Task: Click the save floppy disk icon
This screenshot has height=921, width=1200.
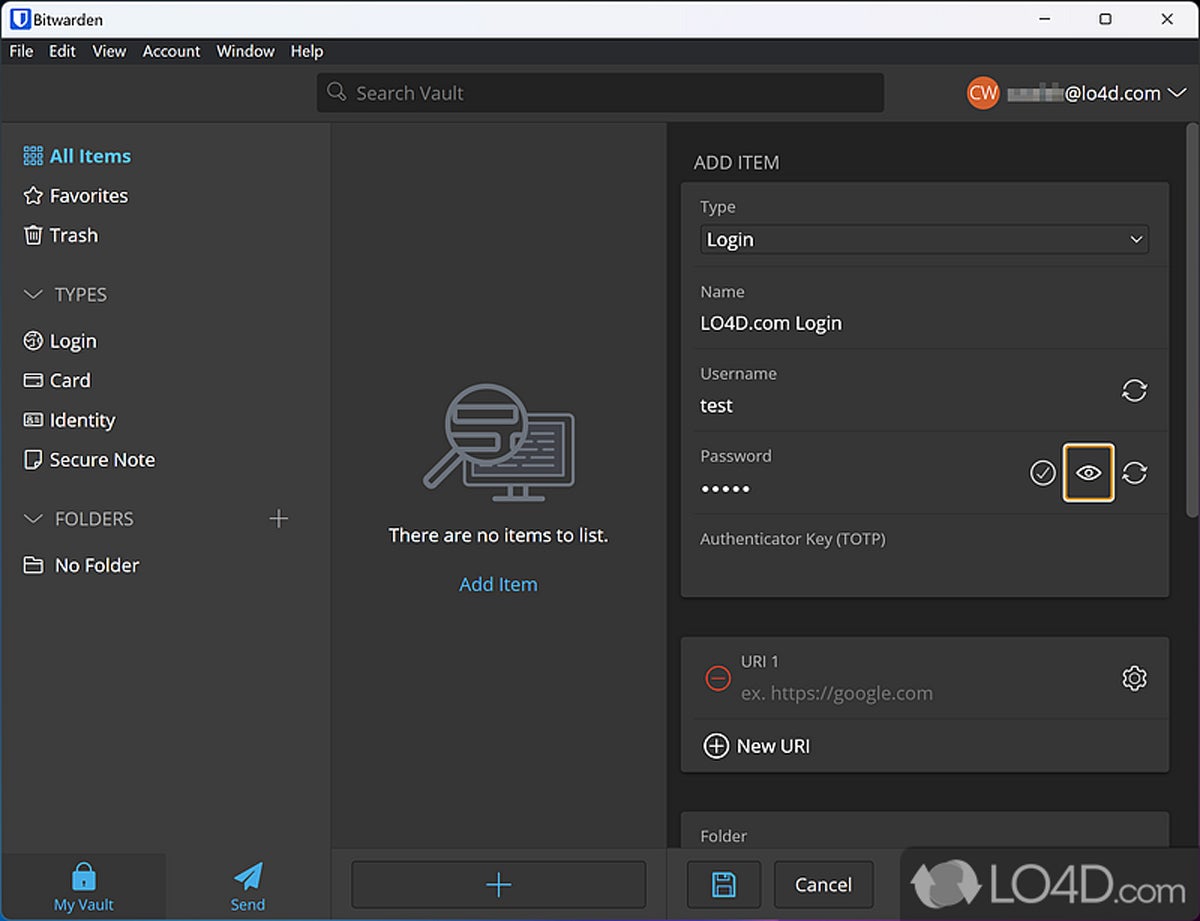Action: [723, 885]
